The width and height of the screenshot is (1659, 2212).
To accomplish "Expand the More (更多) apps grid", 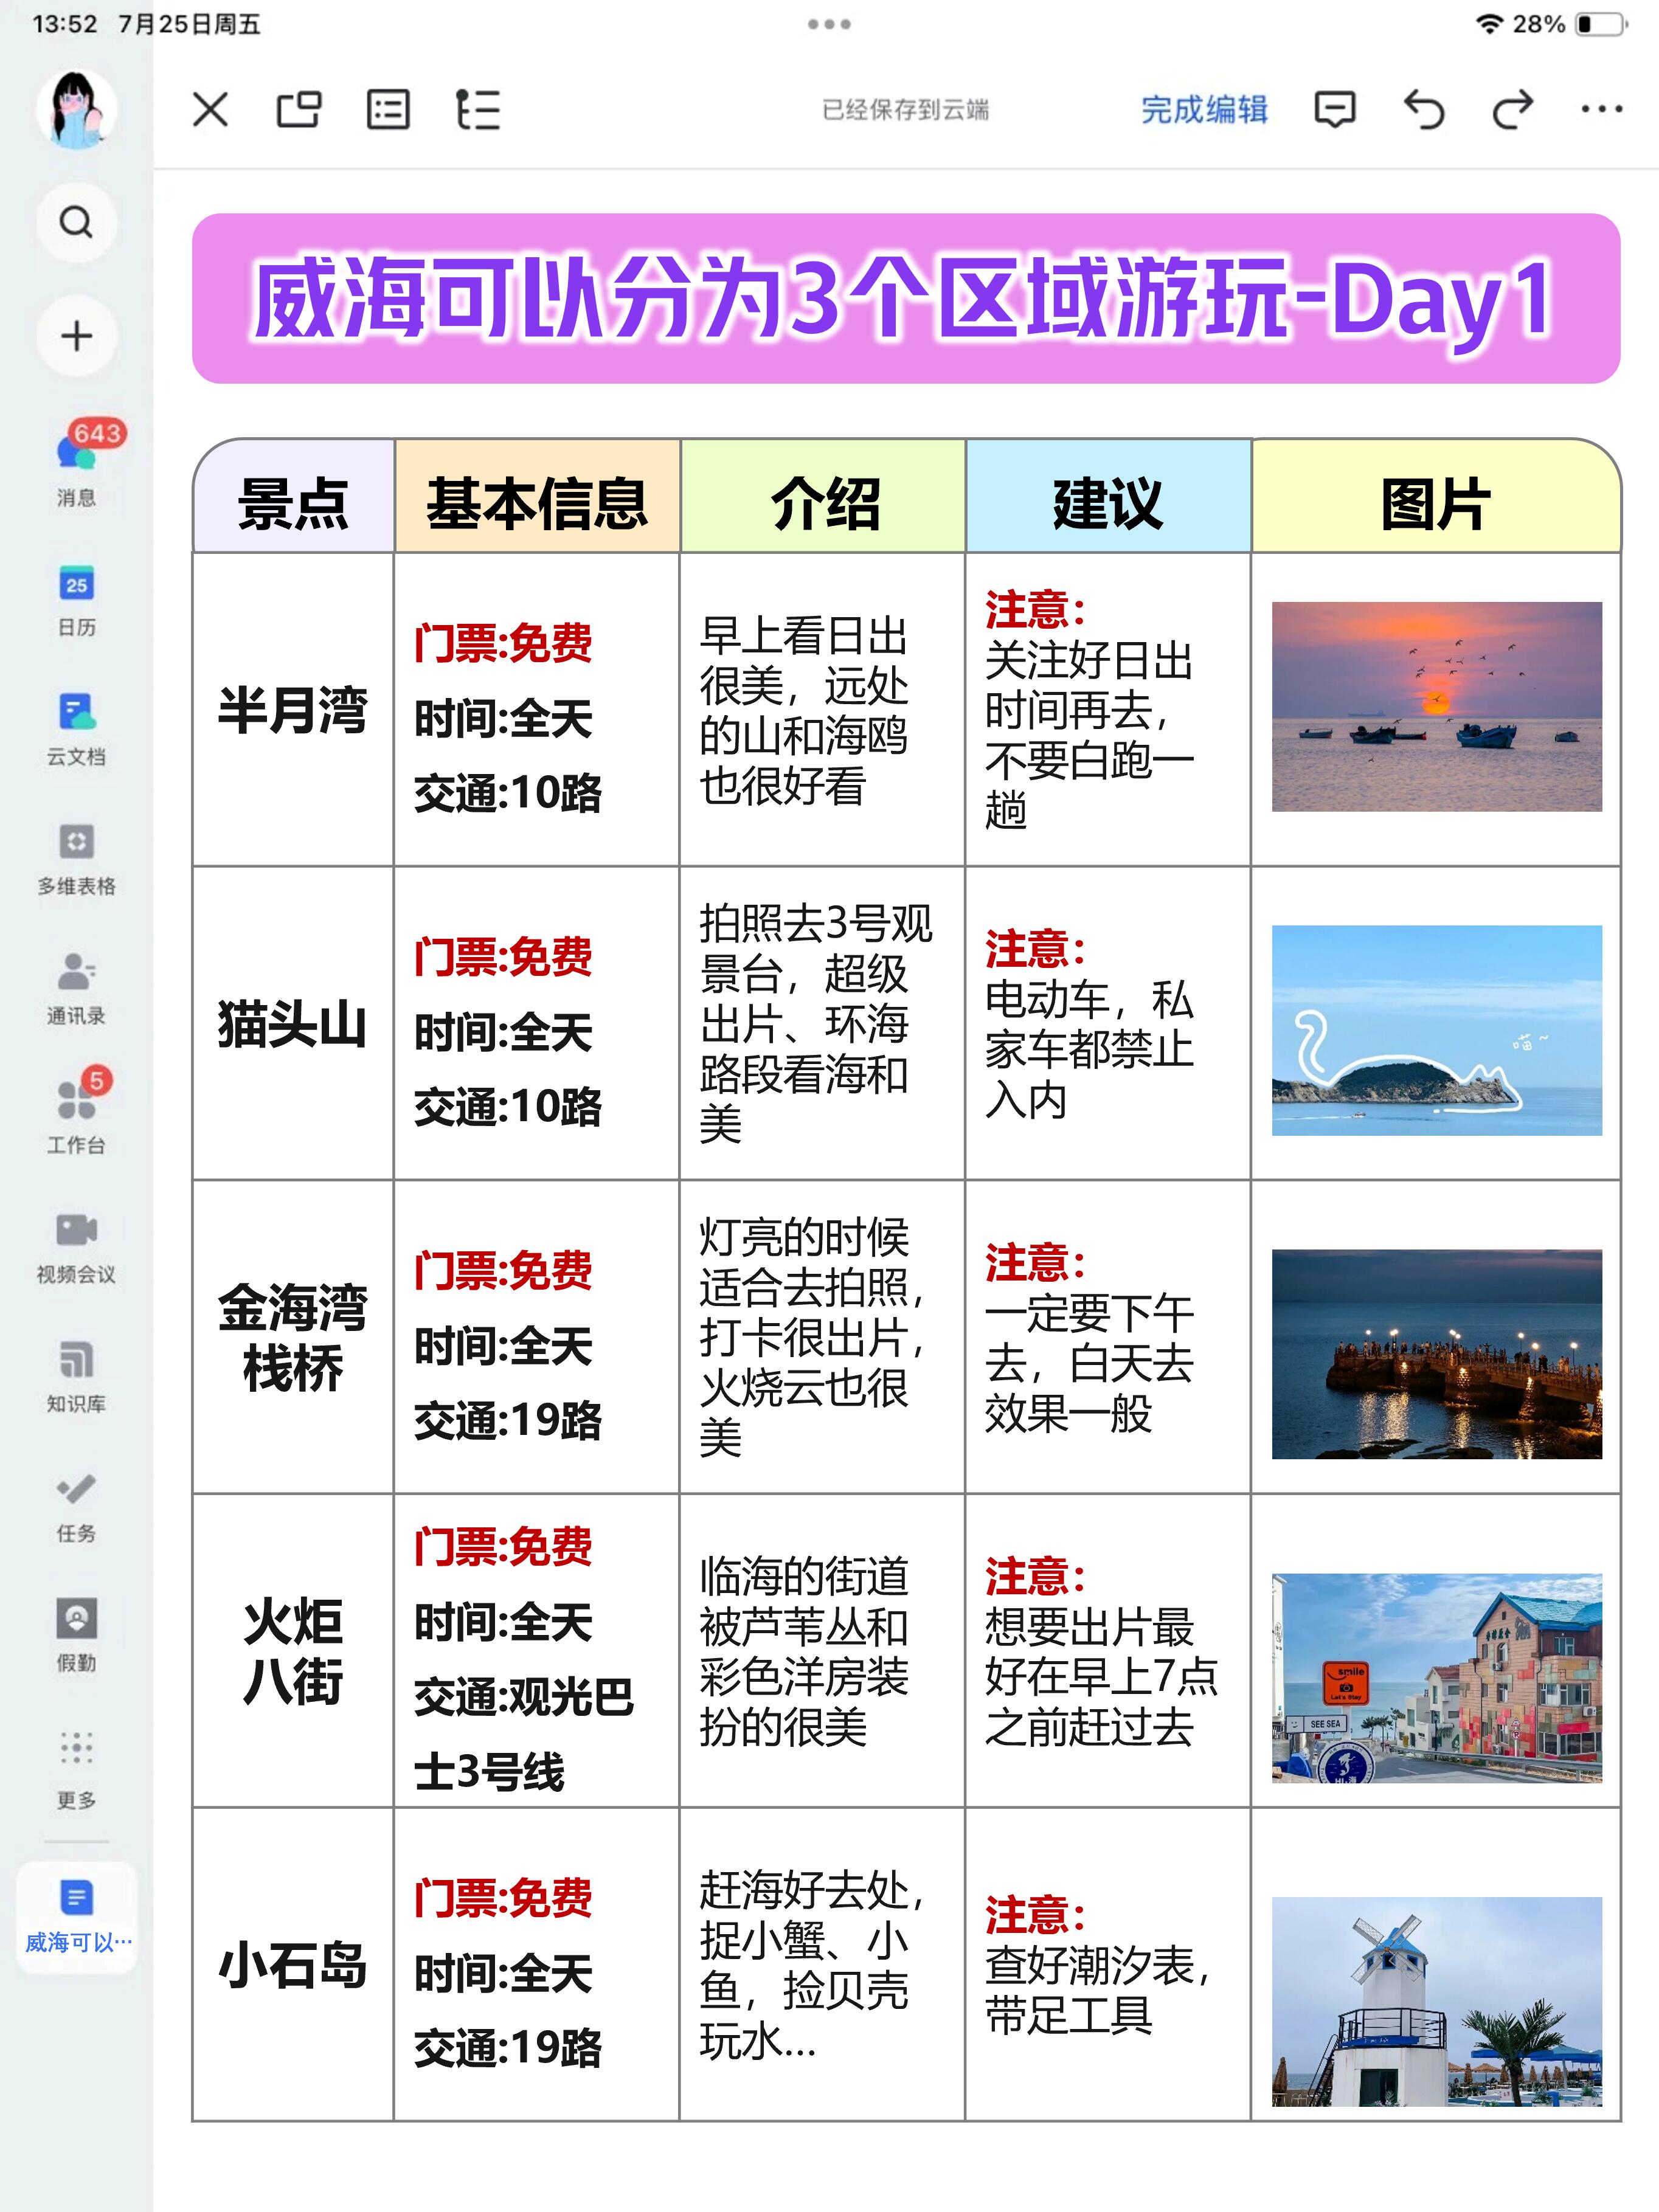I will [x=76, y=1749].
